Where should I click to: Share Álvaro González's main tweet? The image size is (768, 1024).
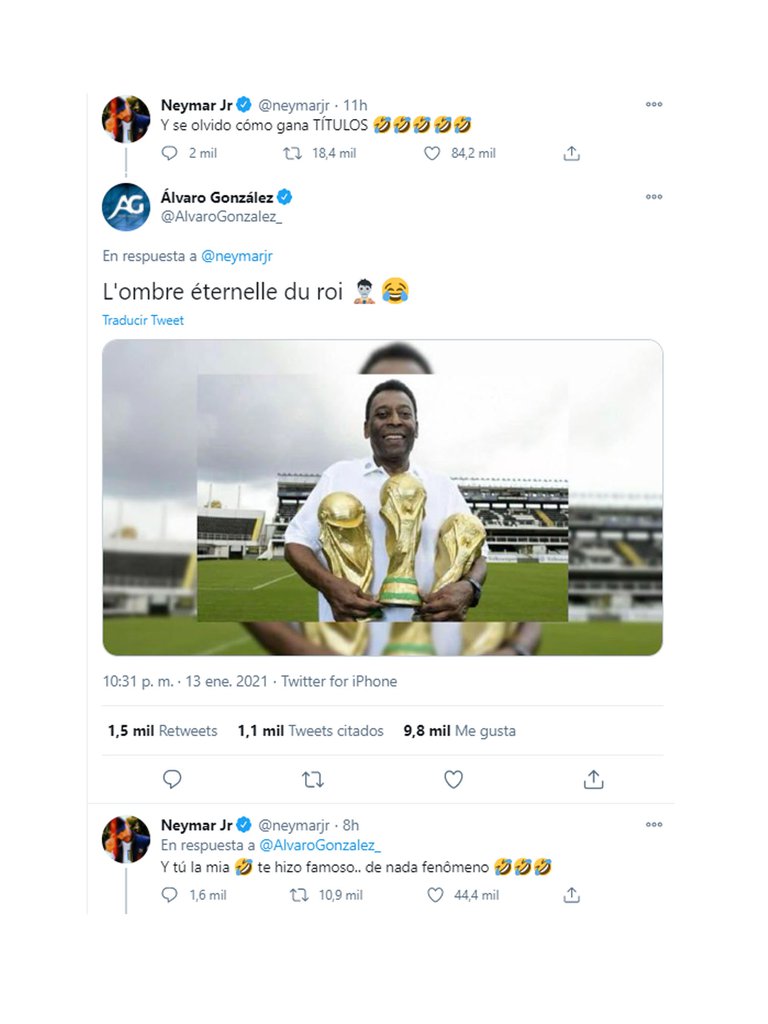pyautogui.click(x=593, y=779)
